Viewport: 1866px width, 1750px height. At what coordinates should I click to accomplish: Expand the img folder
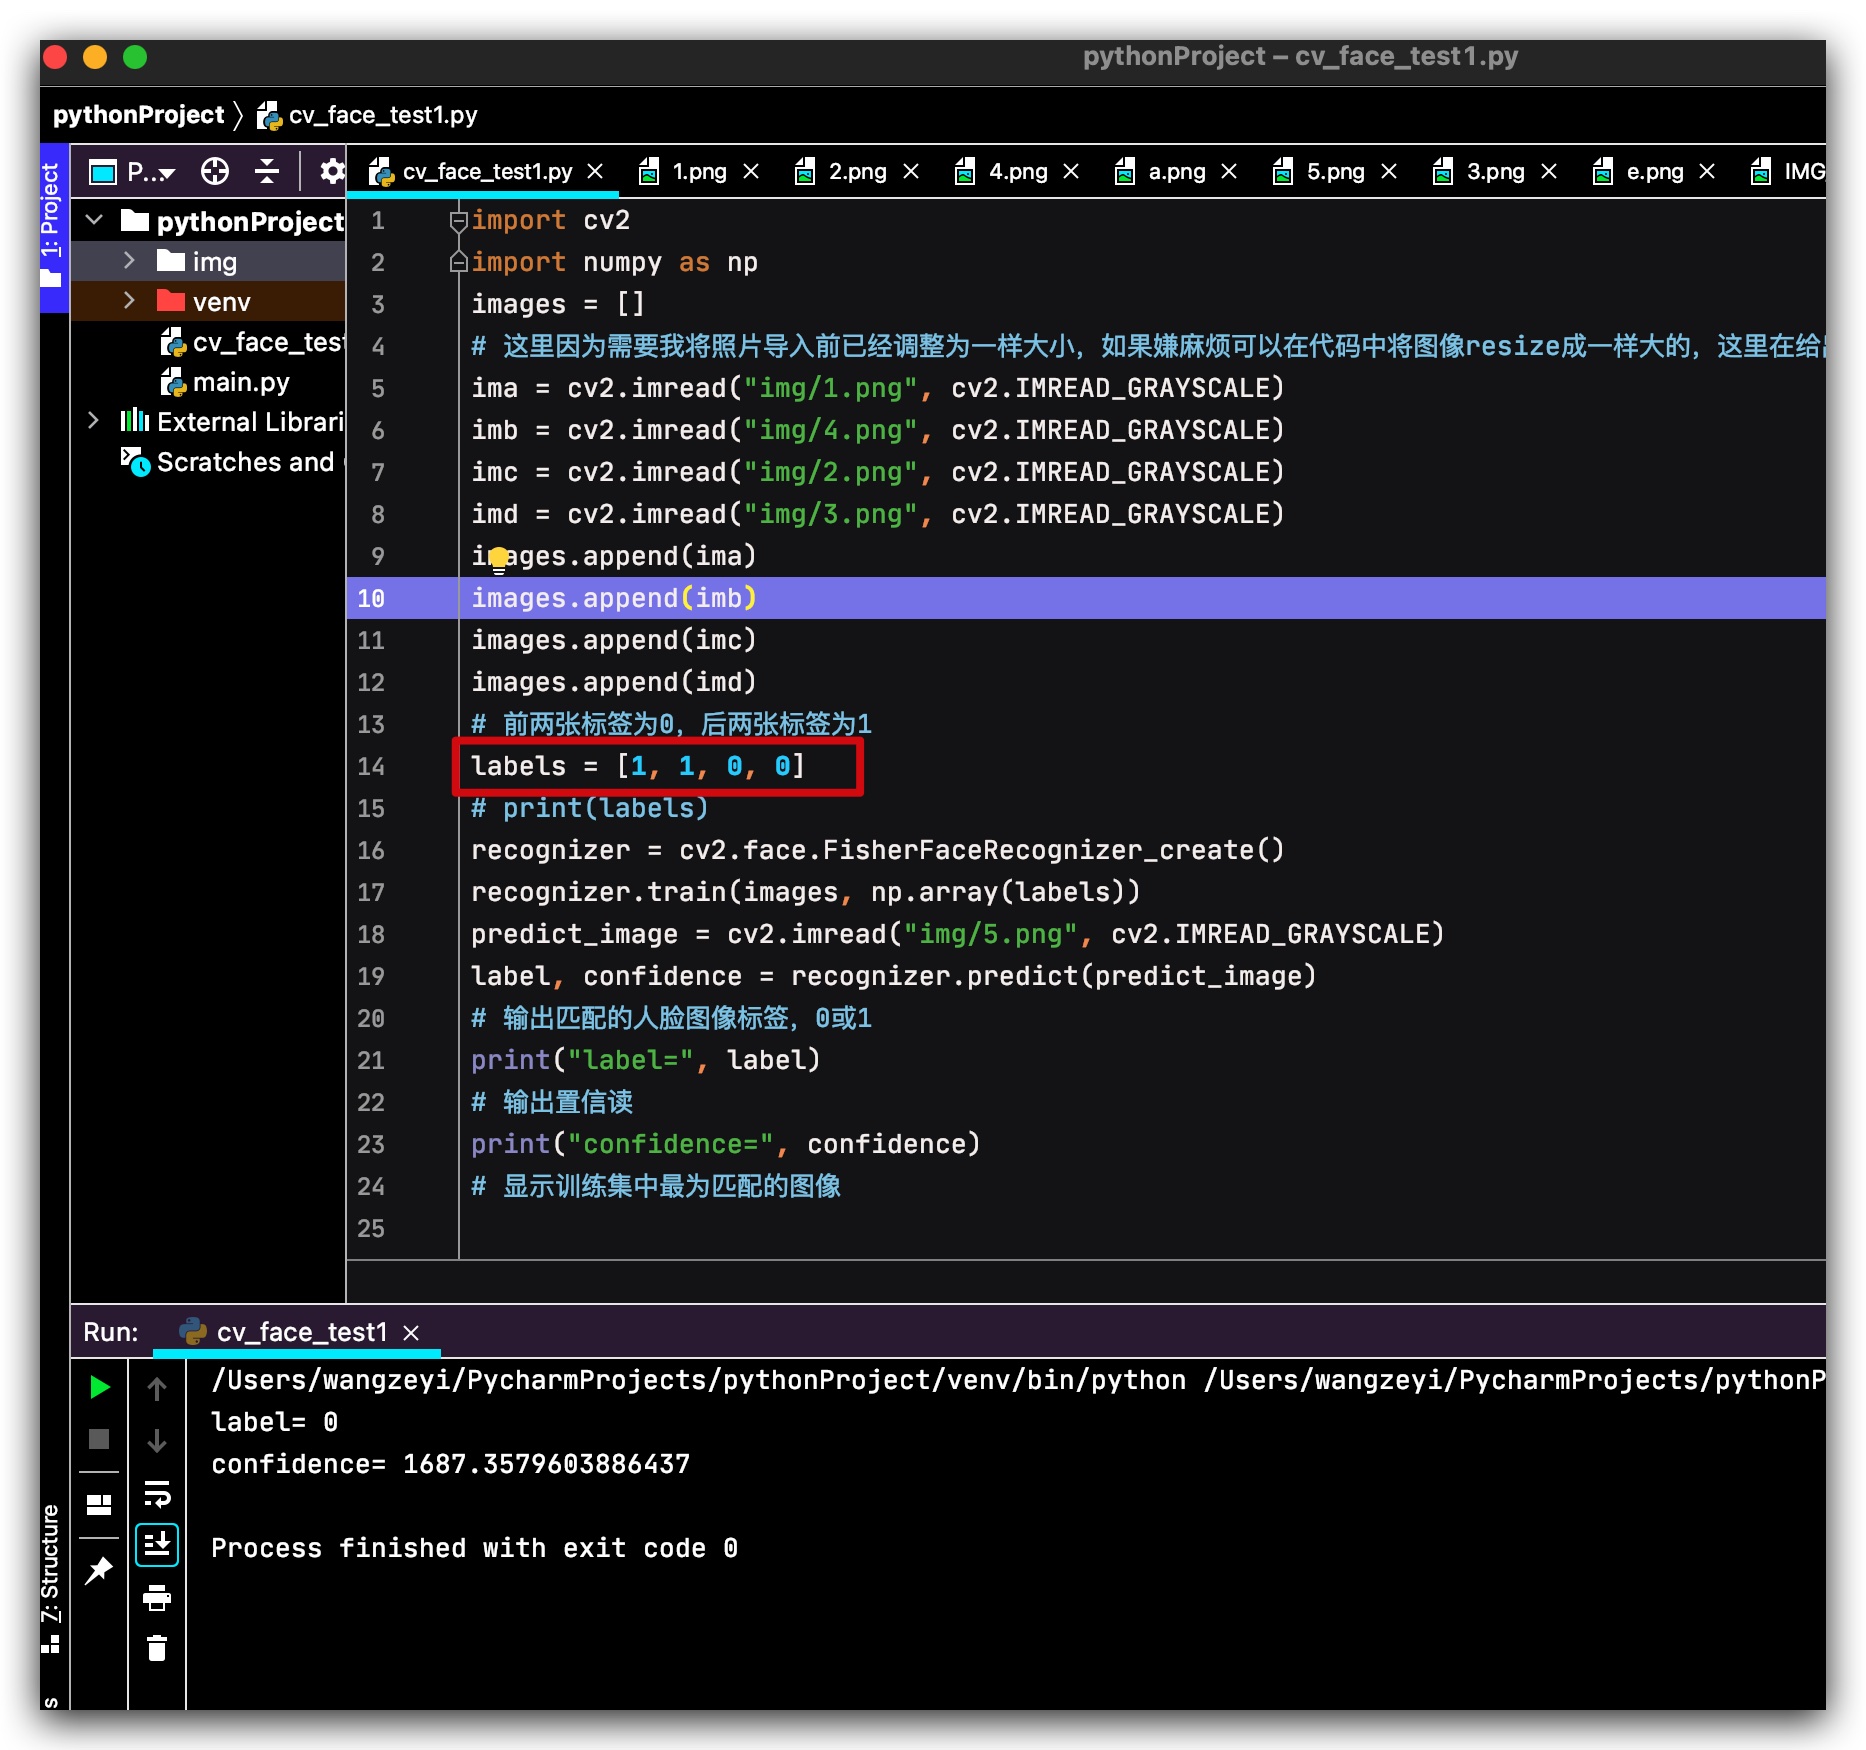129,261
